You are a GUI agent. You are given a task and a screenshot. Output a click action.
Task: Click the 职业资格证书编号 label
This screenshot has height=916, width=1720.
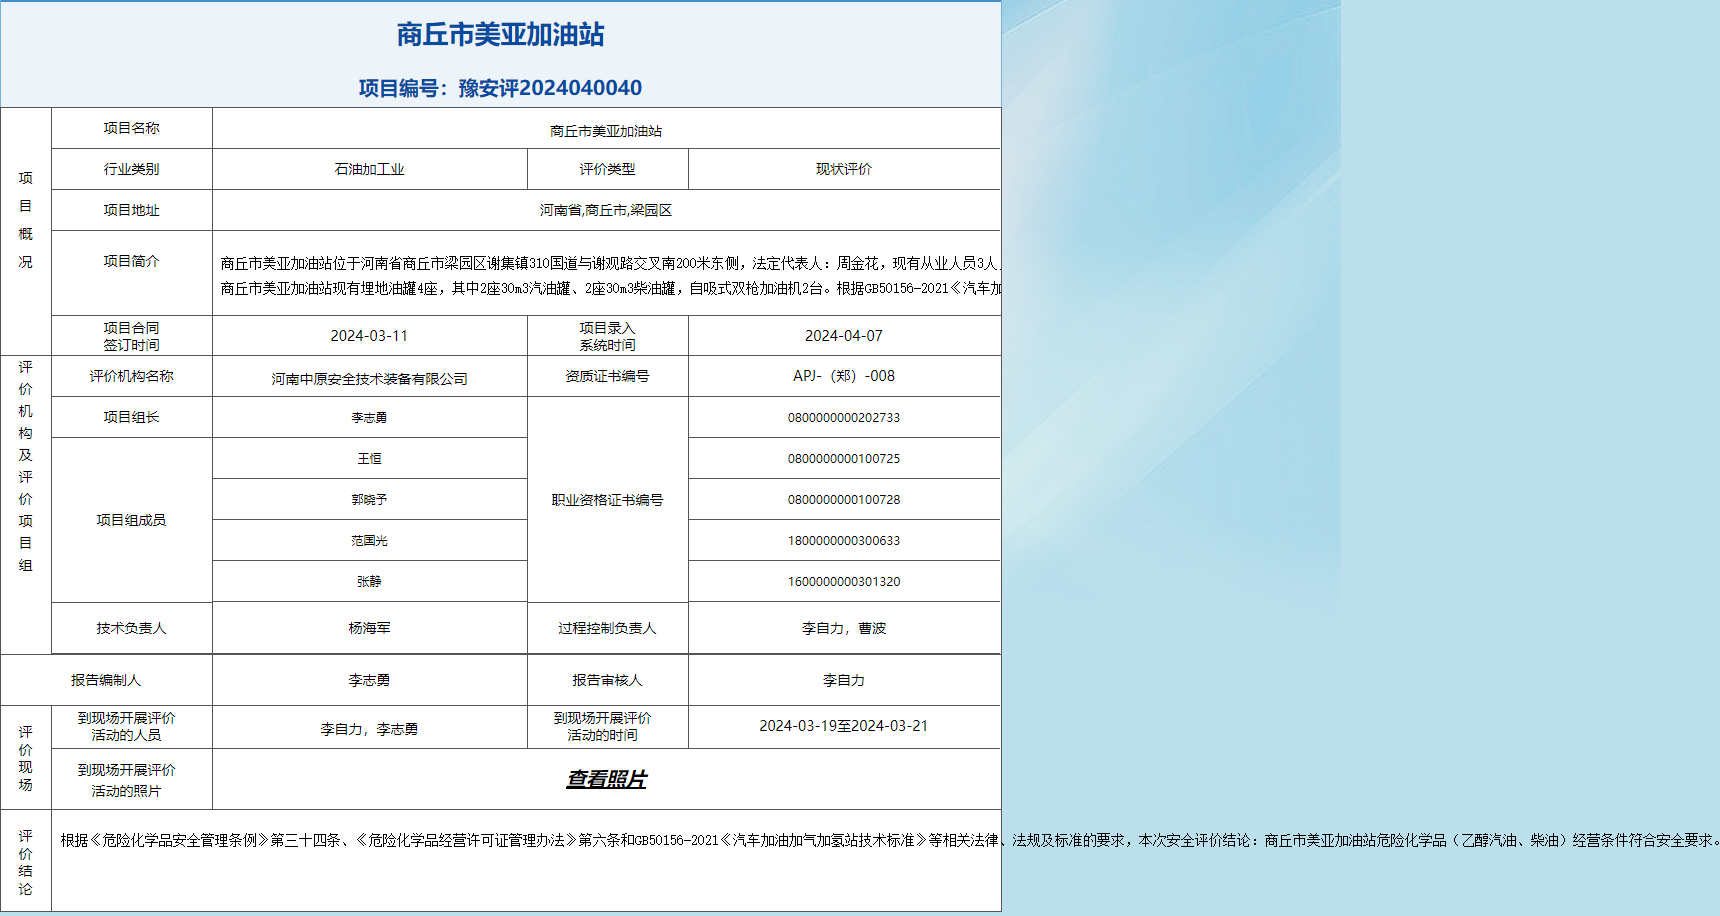click(607, 500)
